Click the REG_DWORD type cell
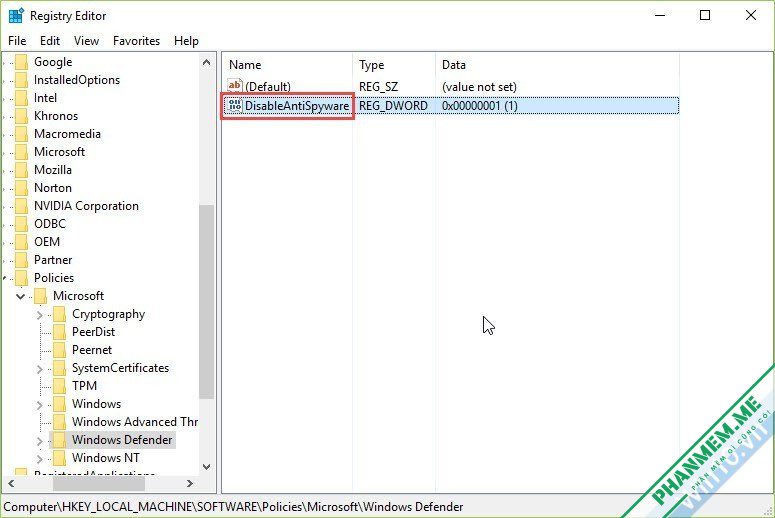 [x=393, y=106]
